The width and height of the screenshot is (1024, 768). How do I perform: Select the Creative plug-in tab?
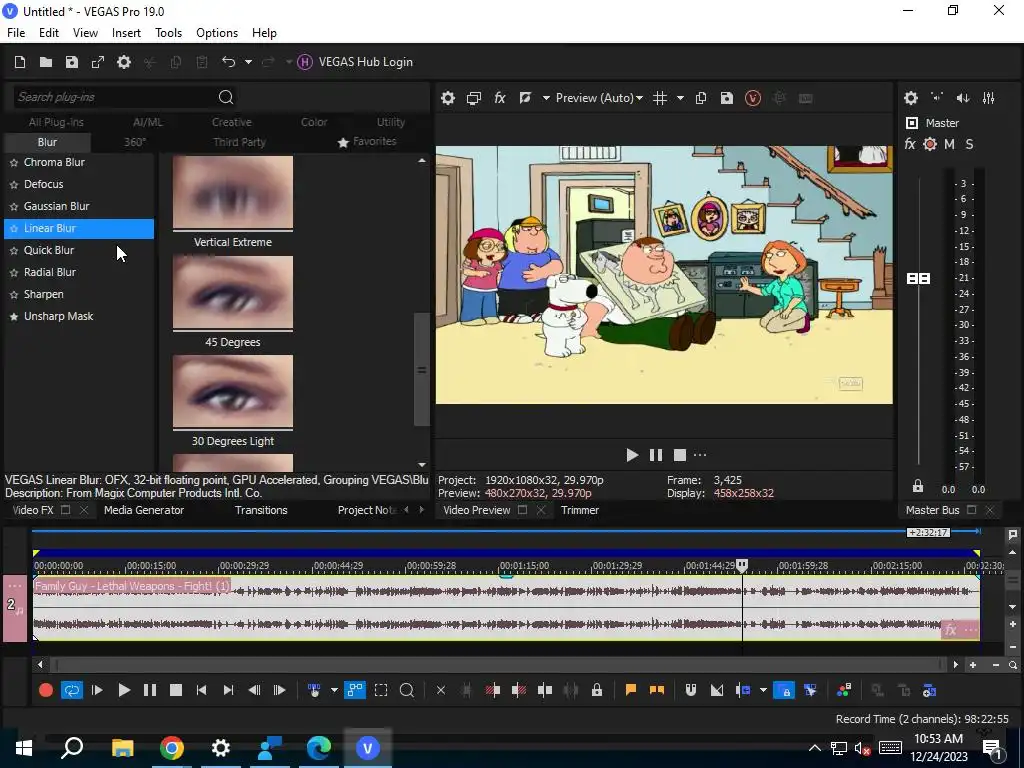pyautogui.click(x=232, y=122)
